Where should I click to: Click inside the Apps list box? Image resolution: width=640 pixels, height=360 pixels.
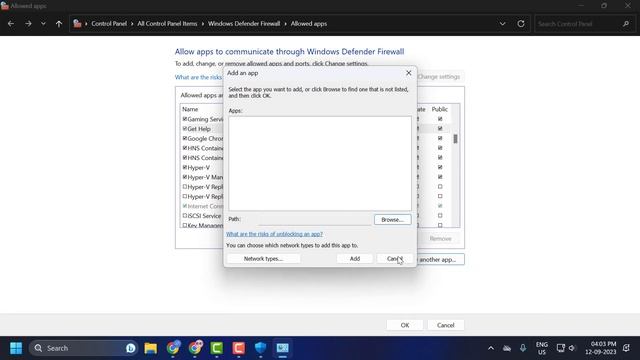(320, 163)
